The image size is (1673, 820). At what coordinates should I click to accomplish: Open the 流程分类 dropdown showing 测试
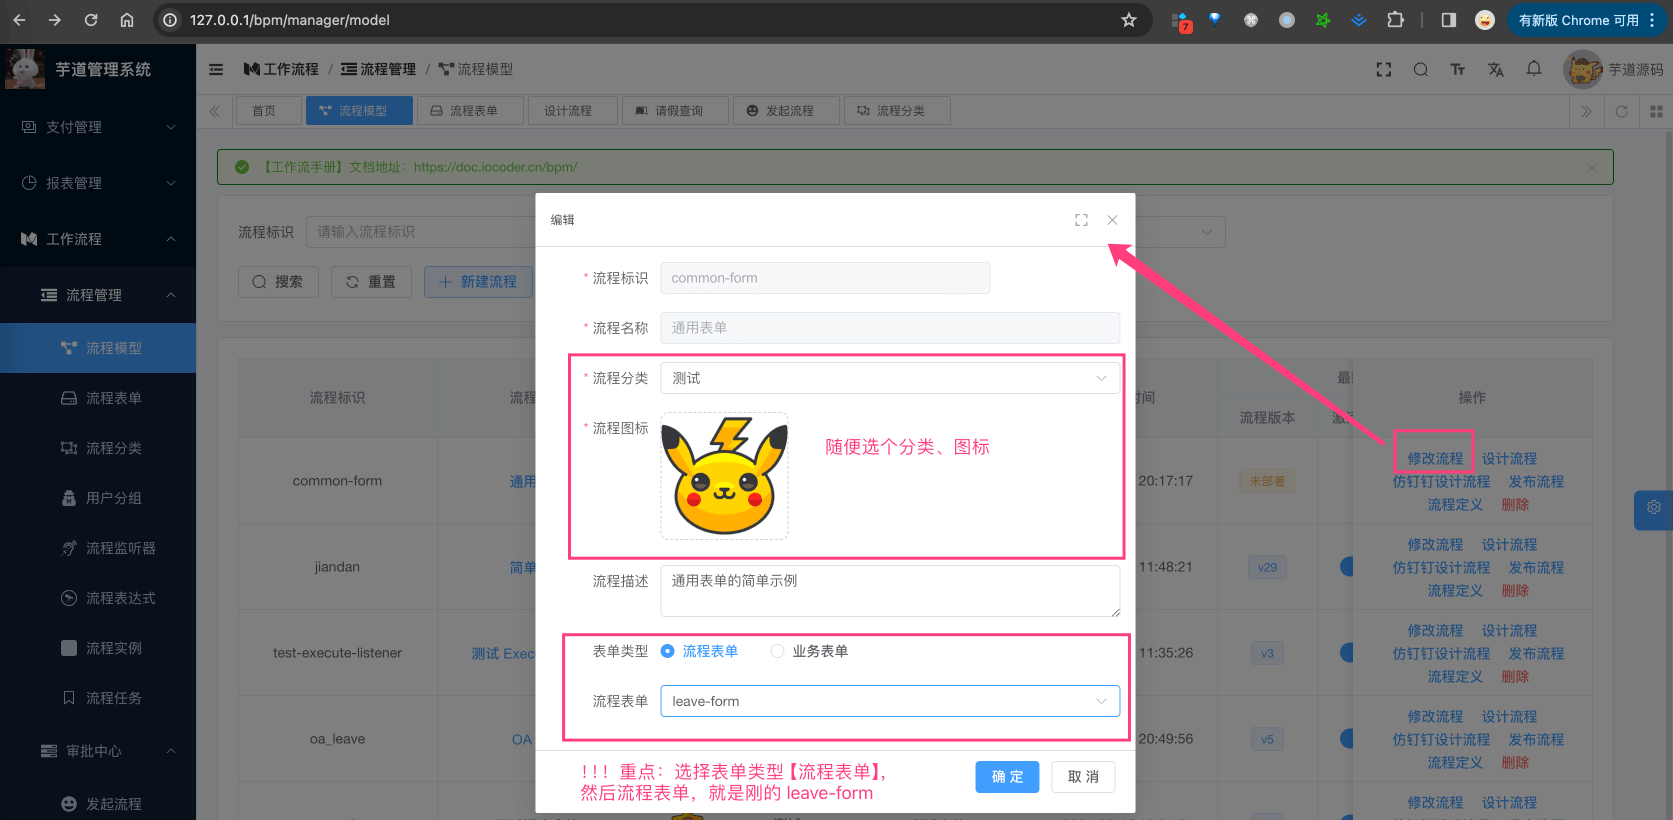click(889, 378)
